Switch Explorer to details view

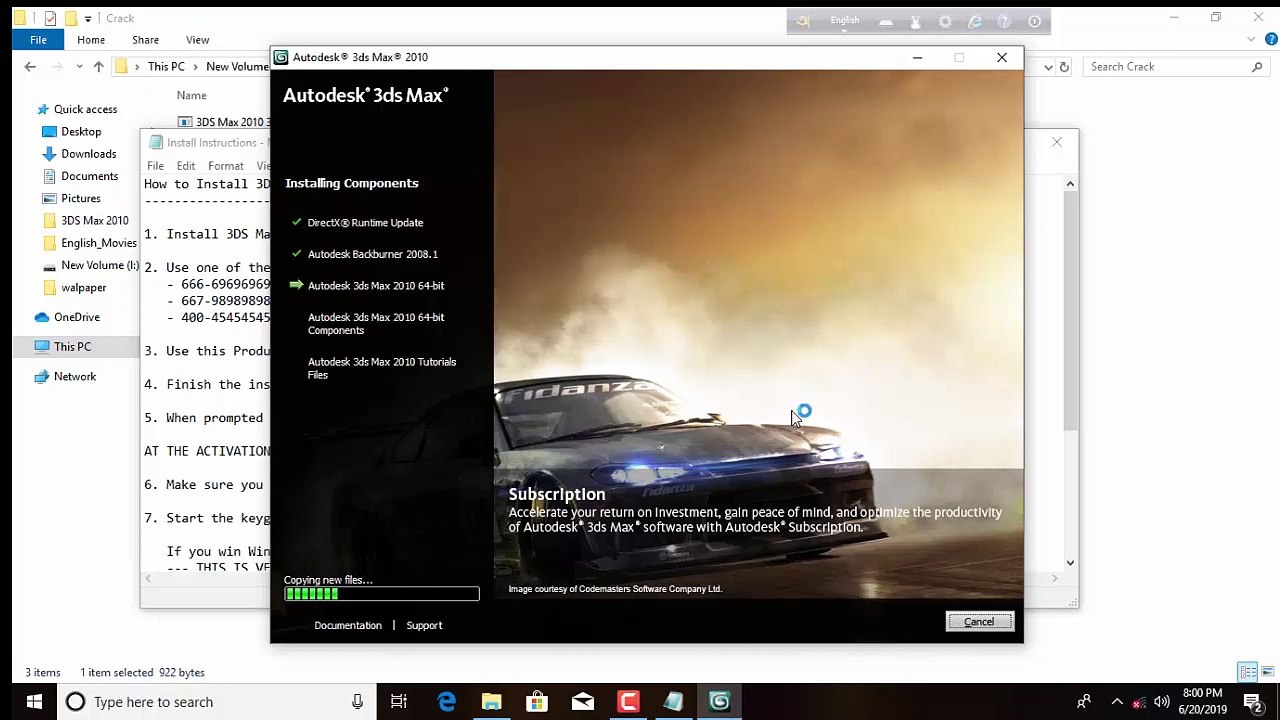coord(1248,673)
